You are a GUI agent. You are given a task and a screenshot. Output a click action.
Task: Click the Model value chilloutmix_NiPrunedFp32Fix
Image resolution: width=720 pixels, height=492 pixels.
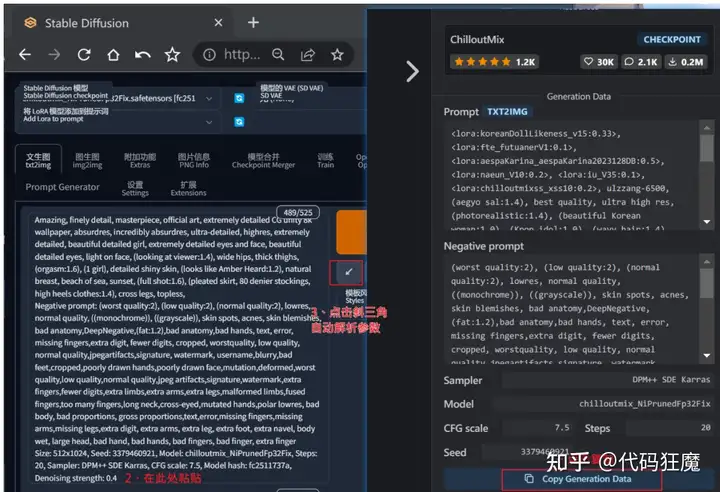(x=645, y=404)
